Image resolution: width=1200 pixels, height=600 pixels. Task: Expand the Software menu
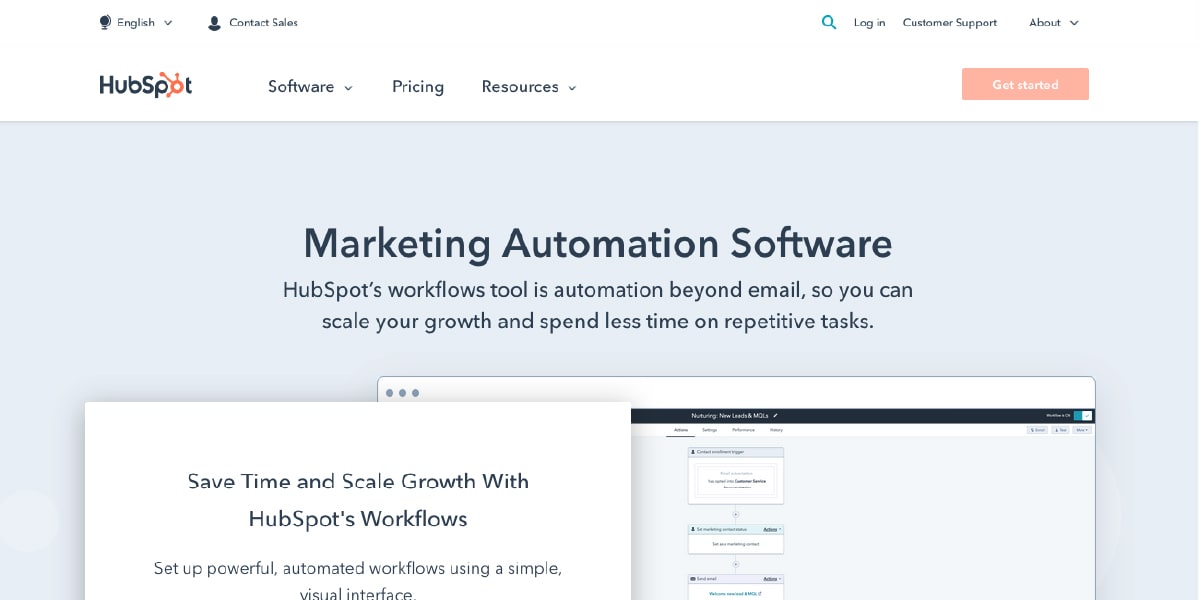[x=310, y=87]
